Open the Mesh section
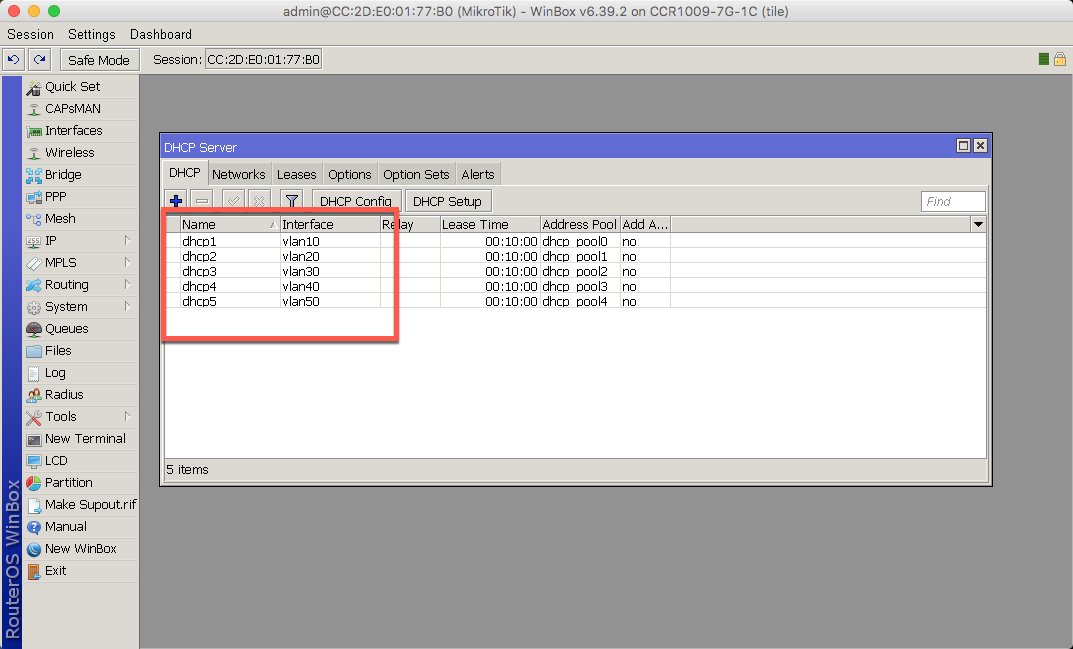The height and width of the screenshot is (649, 1073). pos(81,218)
